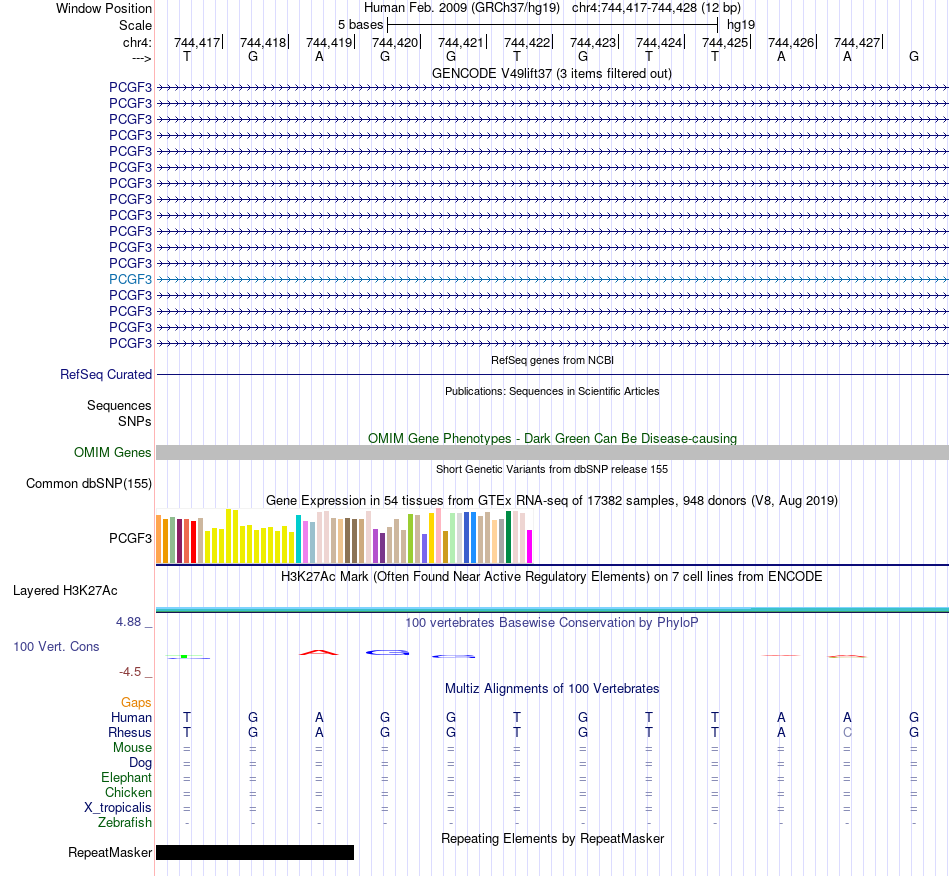Click the OMIM Genes gray bar
Image resolution: width=950 pixels, height=876 pixels.
552,453
